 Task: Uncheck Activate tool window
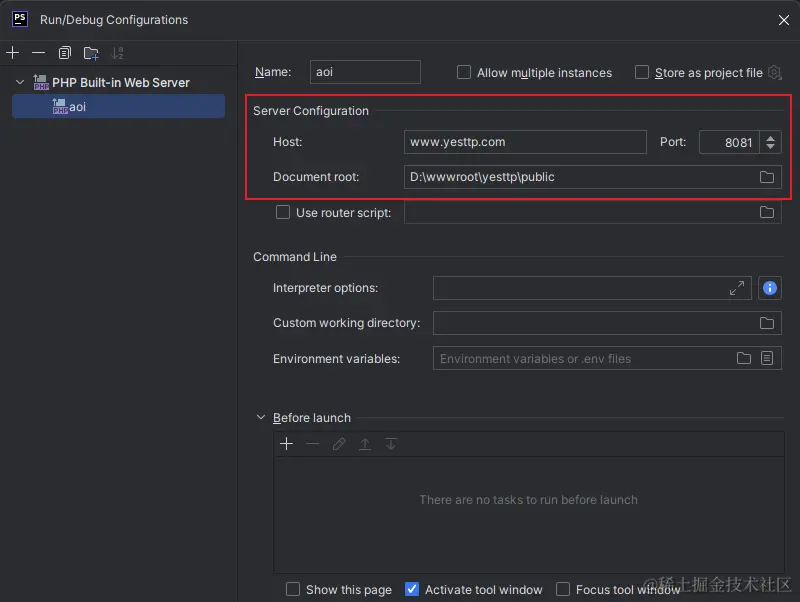click(412, 589)
